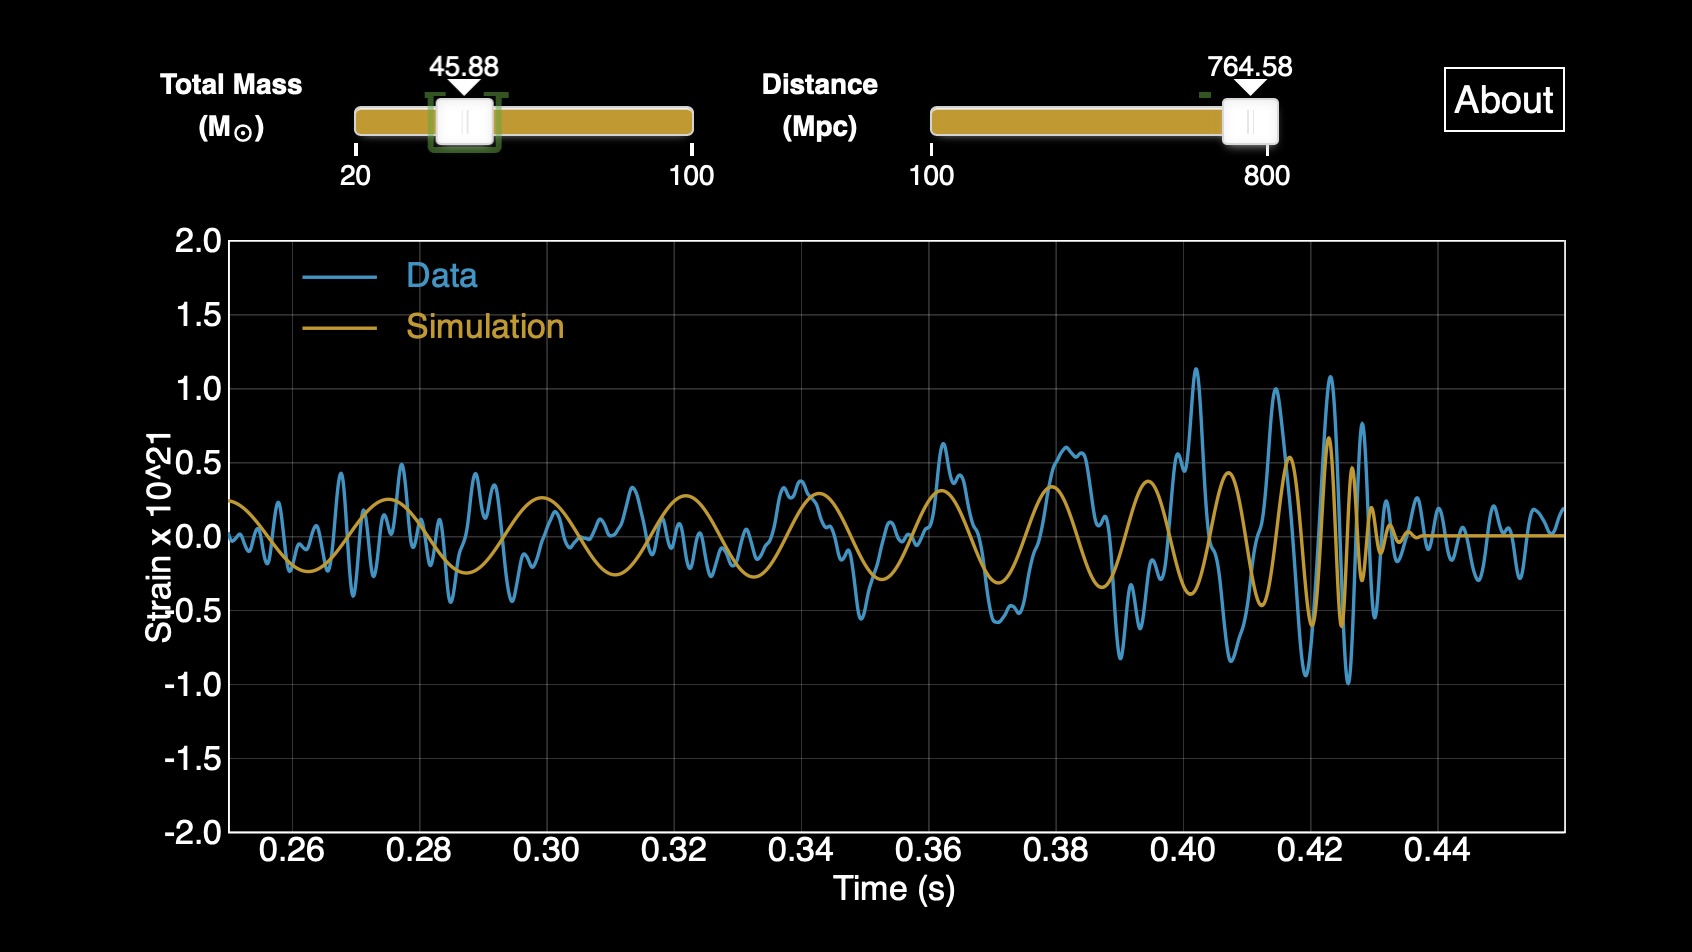Screen dimensions: 1692x952
Task: Select the Simulation legend label
Action: pos(485,327)
